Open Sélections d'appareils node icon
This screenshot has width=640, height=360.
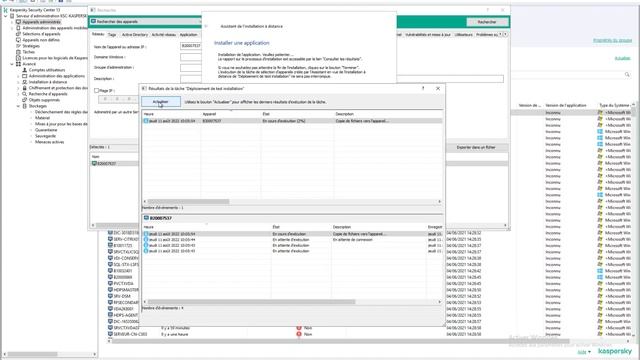pyautogui.click(x=18, y=34)
